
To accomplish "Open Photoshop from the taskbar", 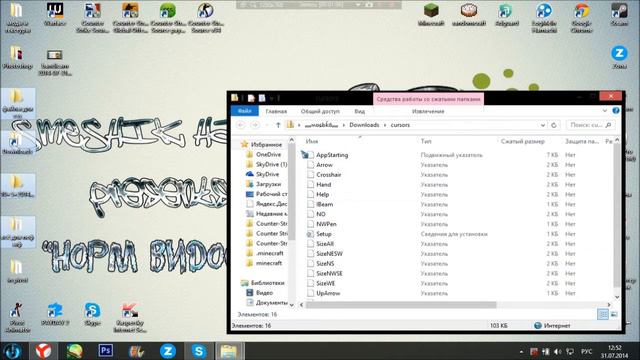I will tap(105, 351).
